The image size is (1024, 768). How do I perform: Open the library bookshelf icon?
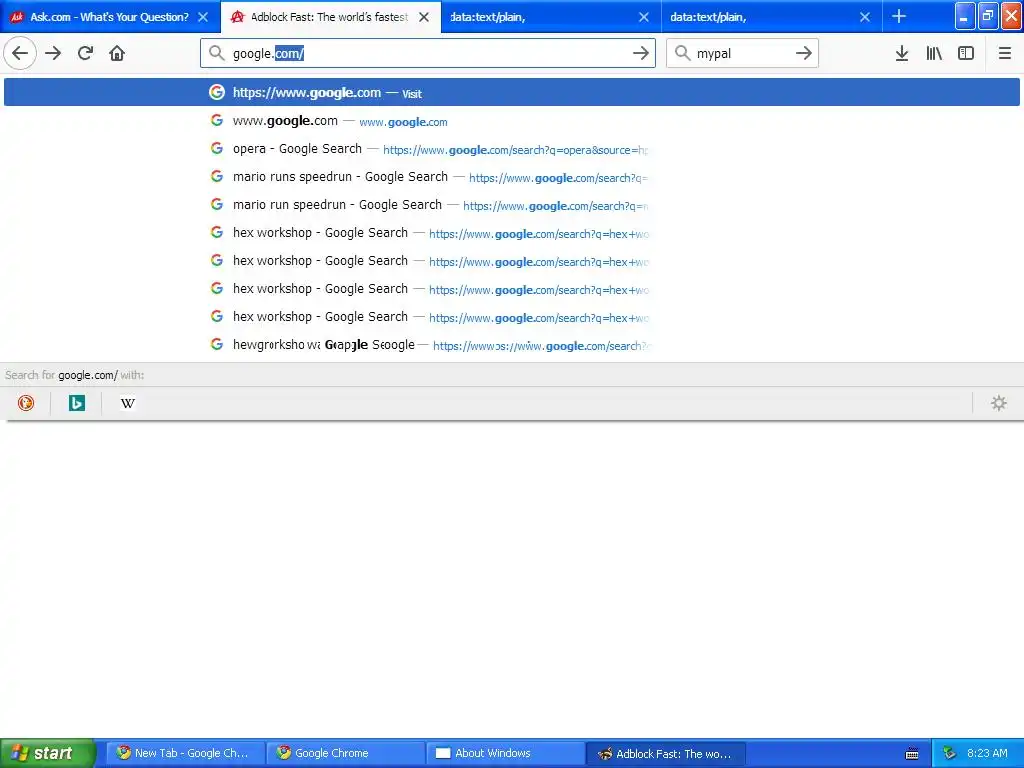(934, 54)
